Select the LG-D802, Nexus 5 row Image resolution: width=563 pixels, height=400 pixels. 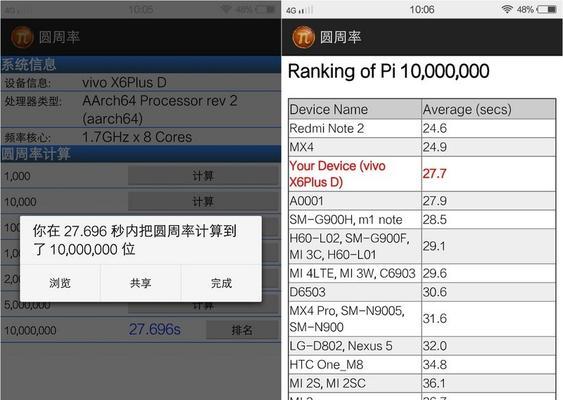[x=422, y=346]
